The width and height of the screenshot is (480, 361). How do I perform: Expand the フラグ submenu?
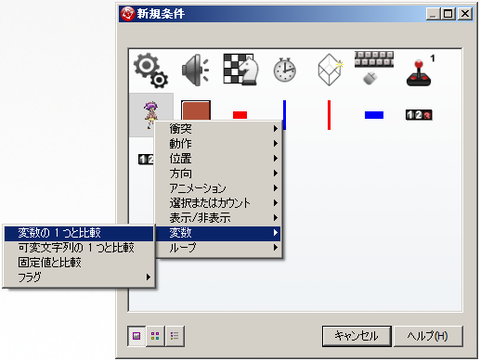tap(79, 277)
